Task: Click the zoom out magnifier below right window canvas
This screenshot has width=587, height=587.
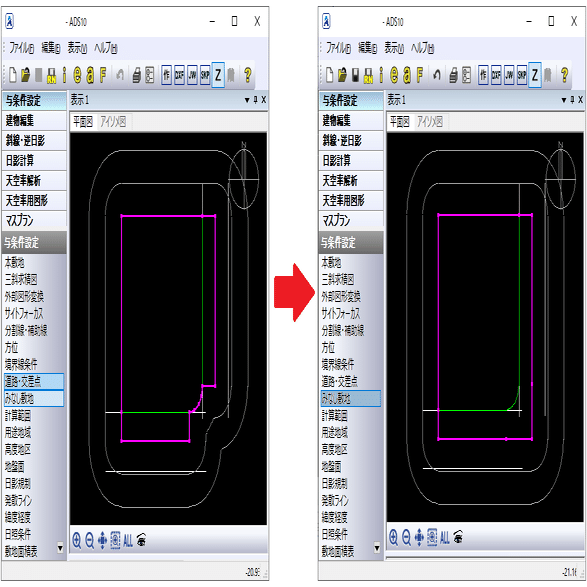Action: click(406, 538)
